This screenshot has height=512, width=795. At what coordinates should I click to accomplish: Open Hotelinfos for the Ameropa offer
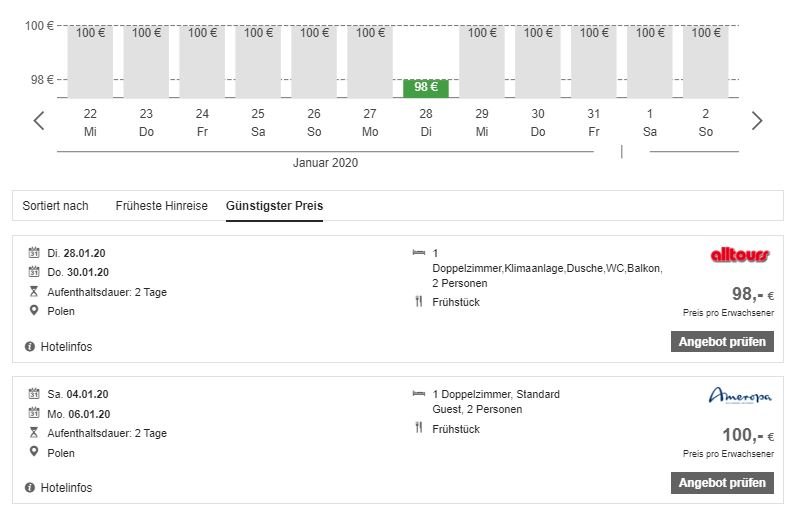click(x=65, y=488)
